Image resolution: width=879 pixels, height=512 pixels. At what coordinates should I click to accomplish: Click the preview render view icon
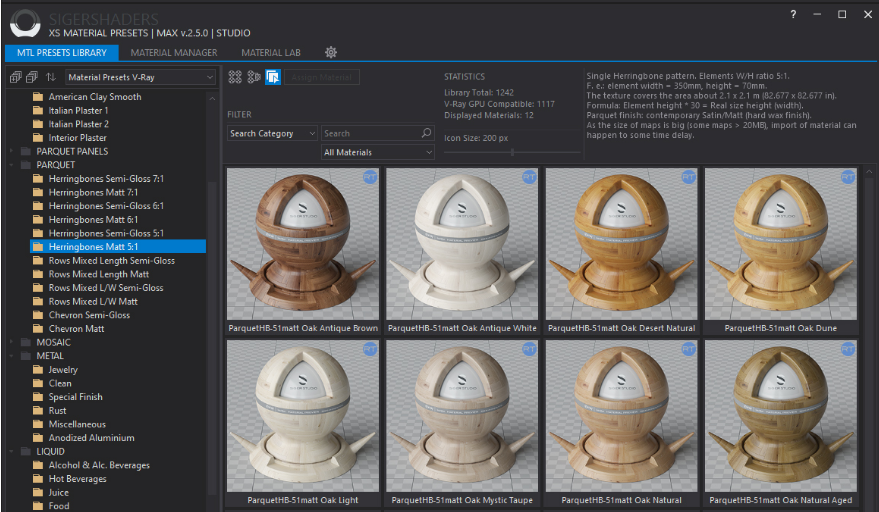click(254, 77)
